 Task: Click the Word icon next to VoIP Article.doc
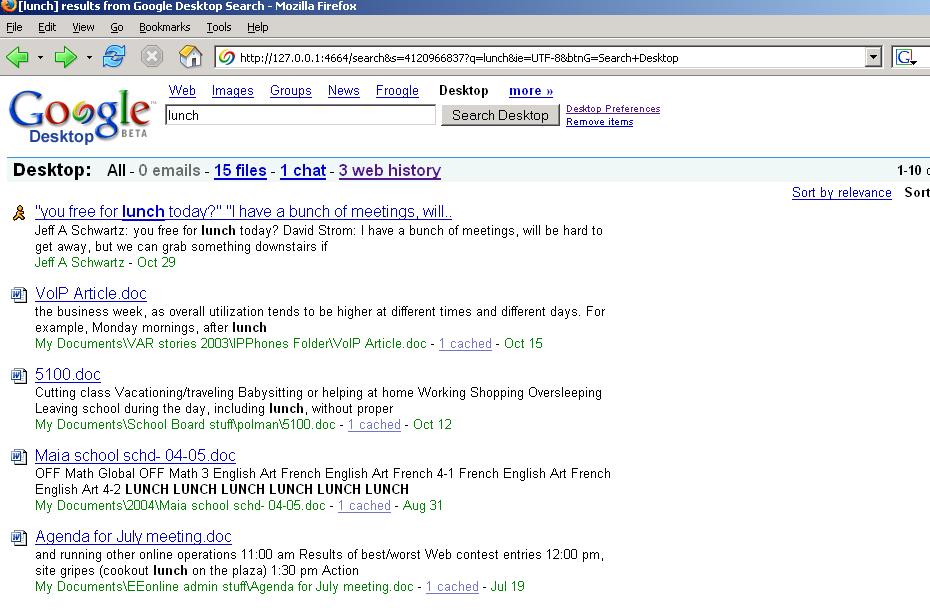click(x=19, y=294)
